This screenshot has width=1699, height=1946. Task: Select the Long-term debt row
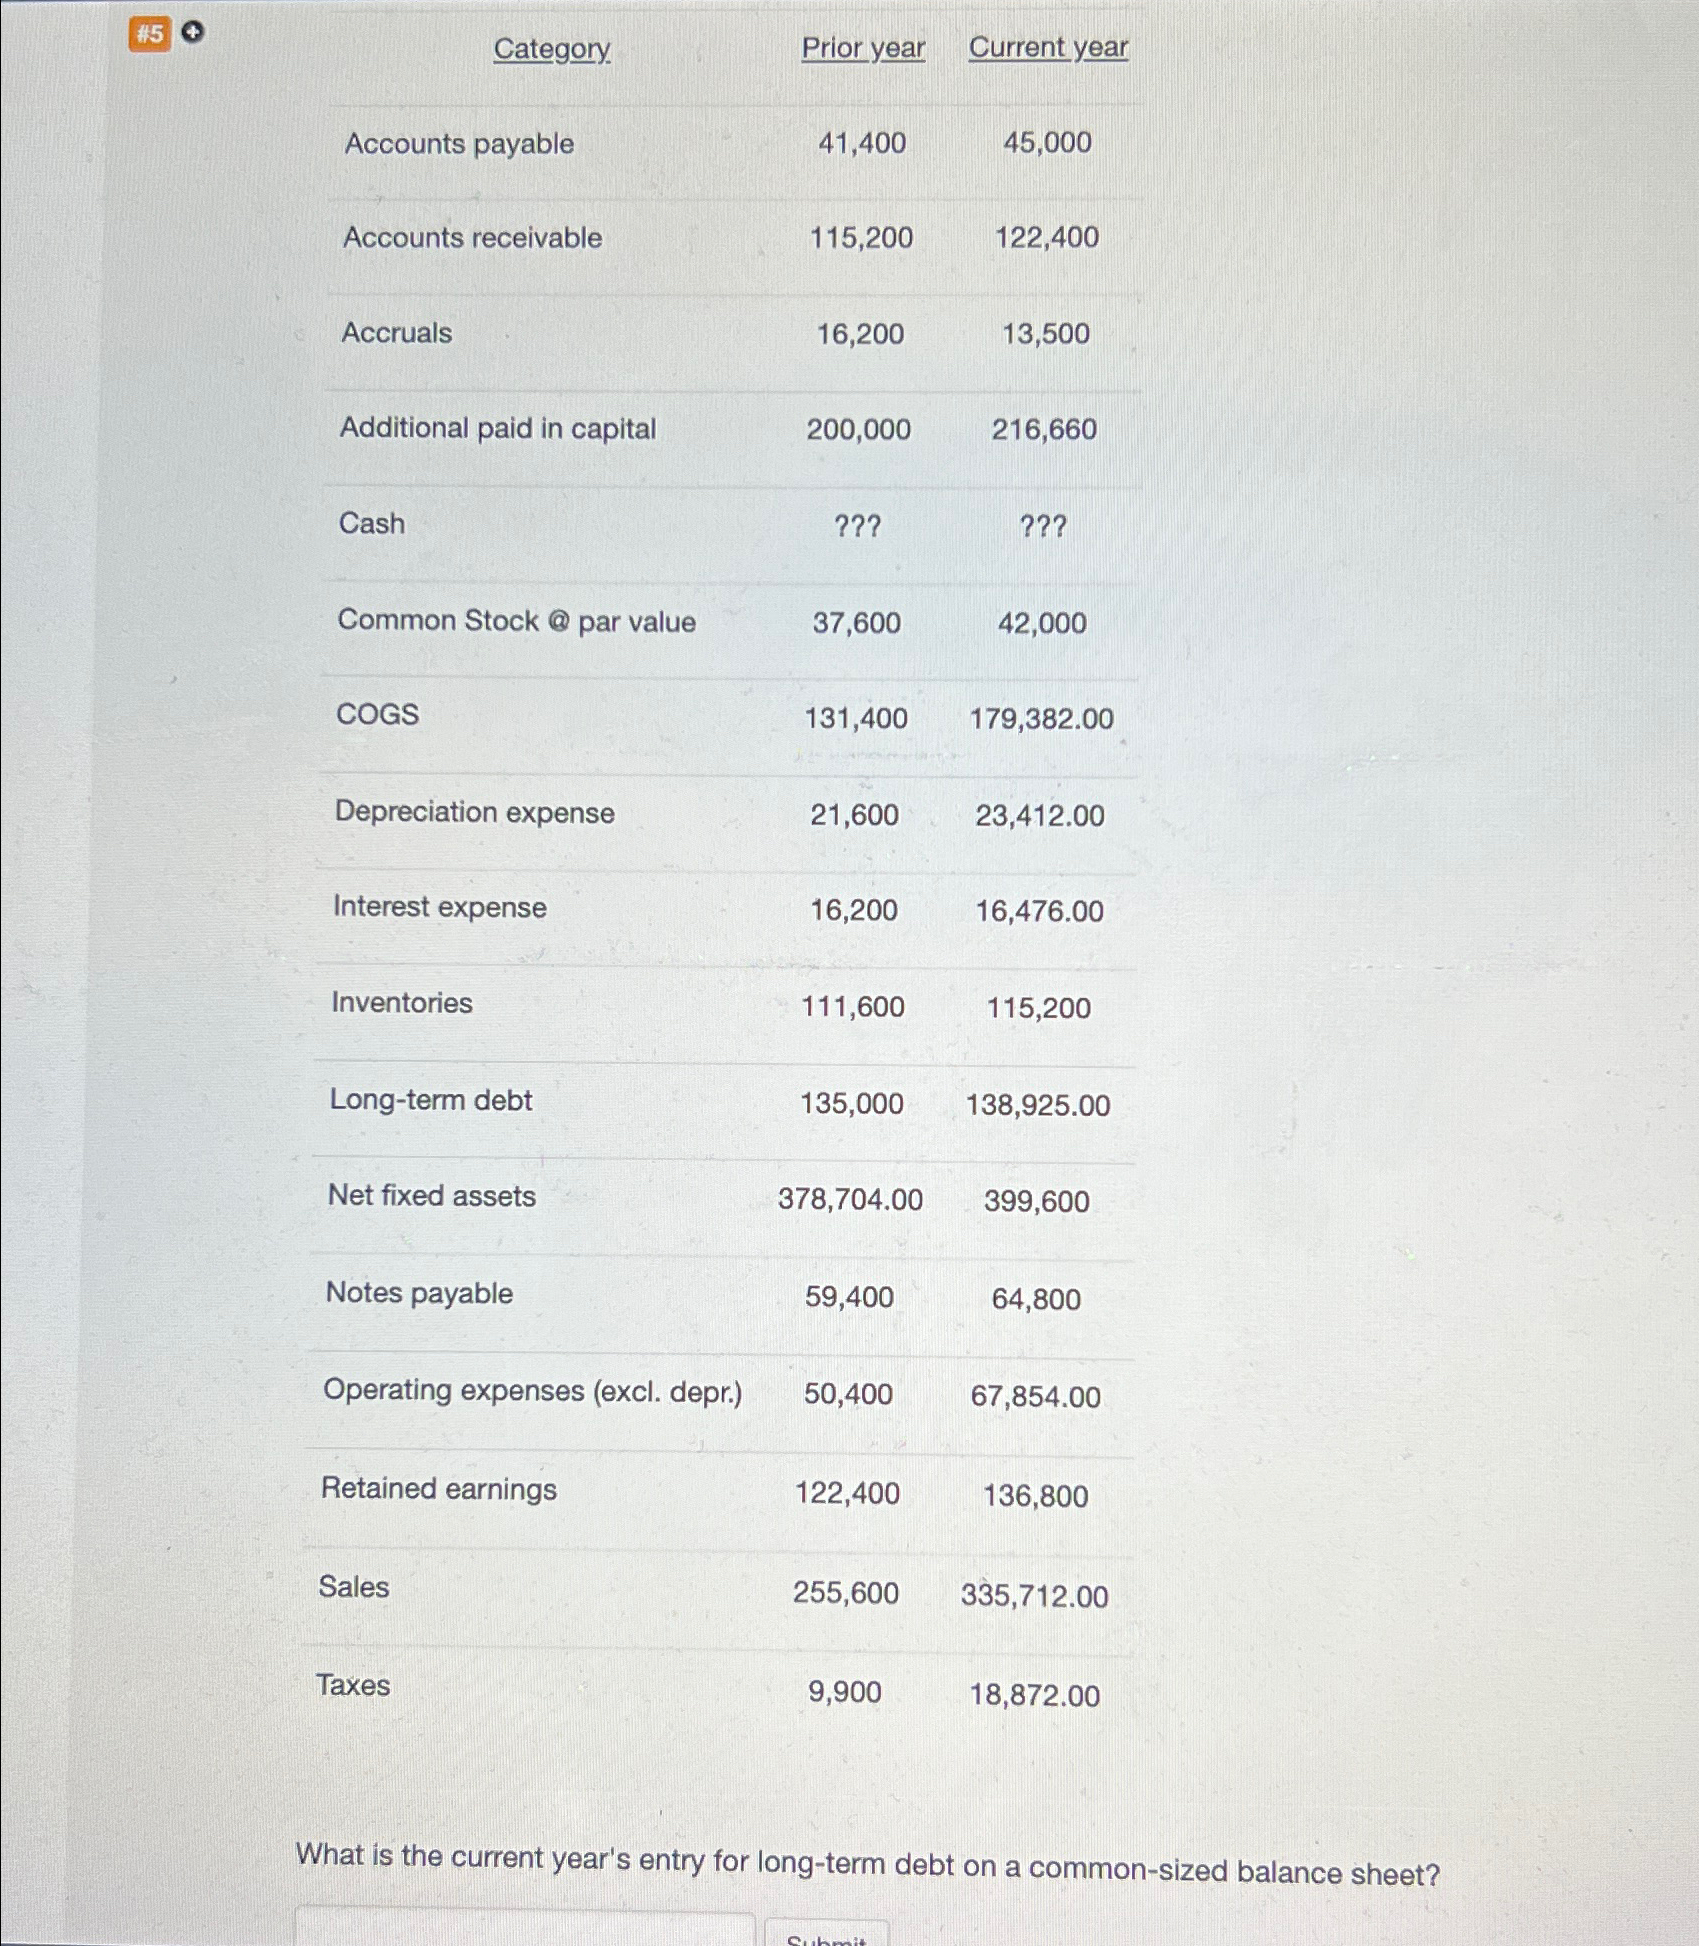[430, 1101]
